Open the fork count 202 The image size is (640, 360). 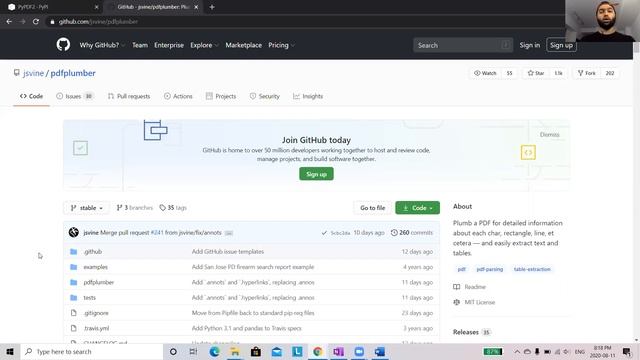click(x=610, y=73)
